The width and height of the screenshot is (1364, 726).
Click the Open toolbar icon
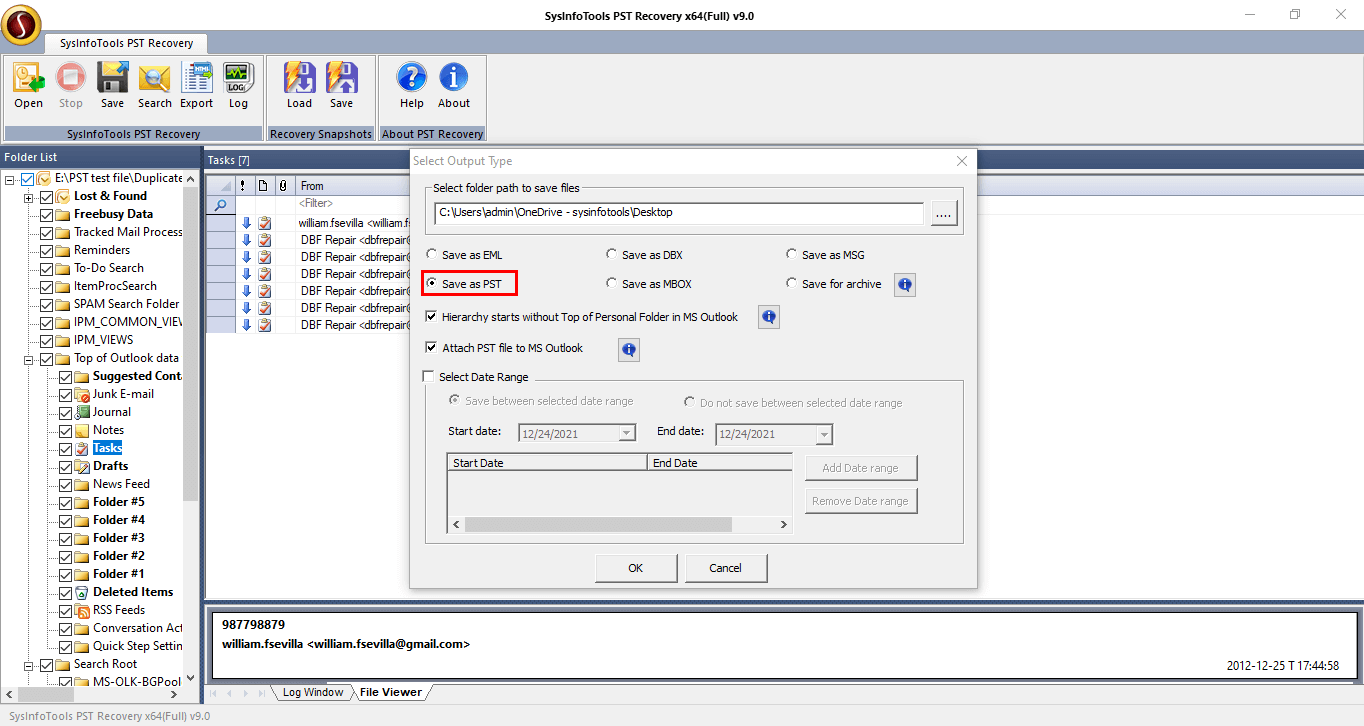pyautogui.click(x=28, y=85)
